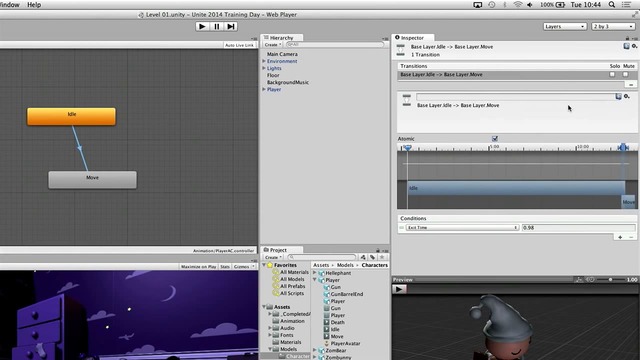Select the Idle state node

[x=71, y=116]
